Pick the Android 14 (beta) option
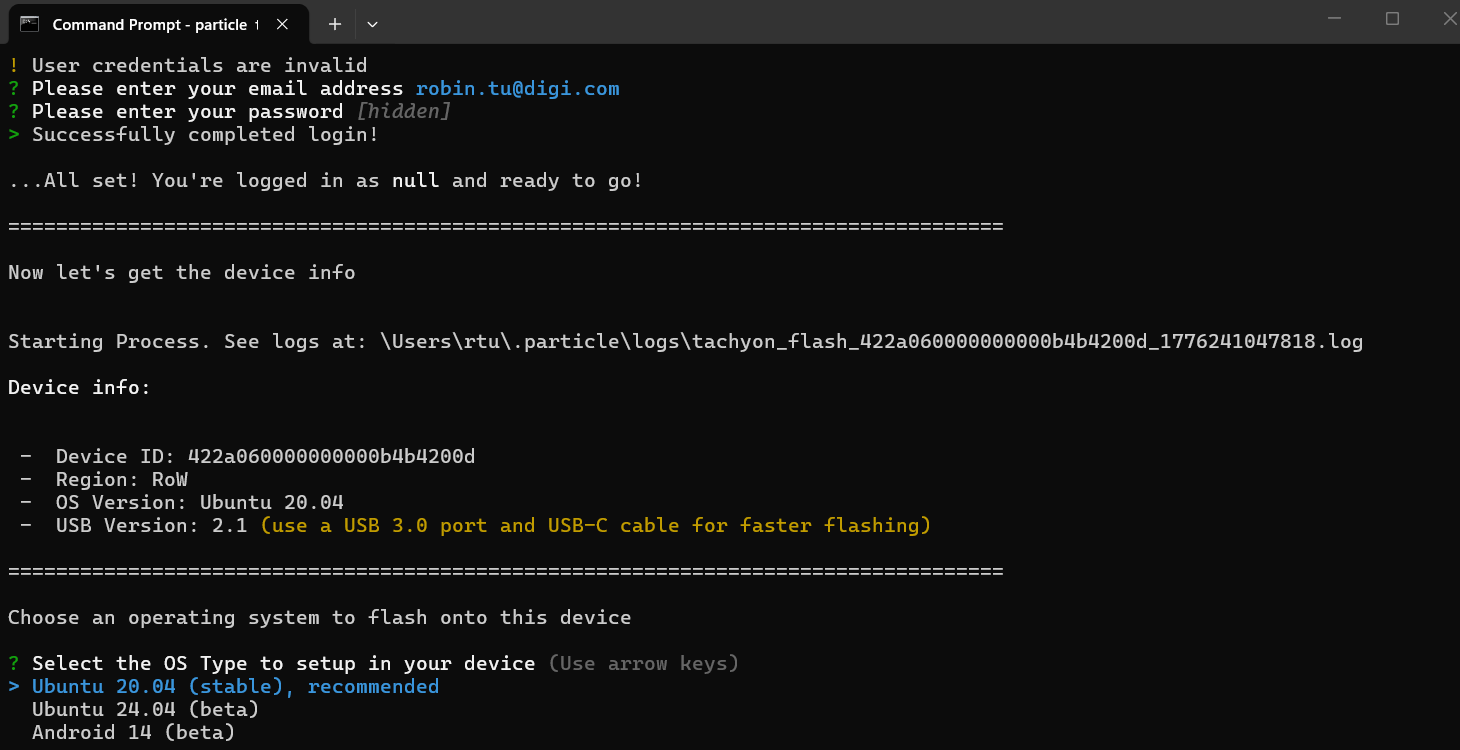 133,732
